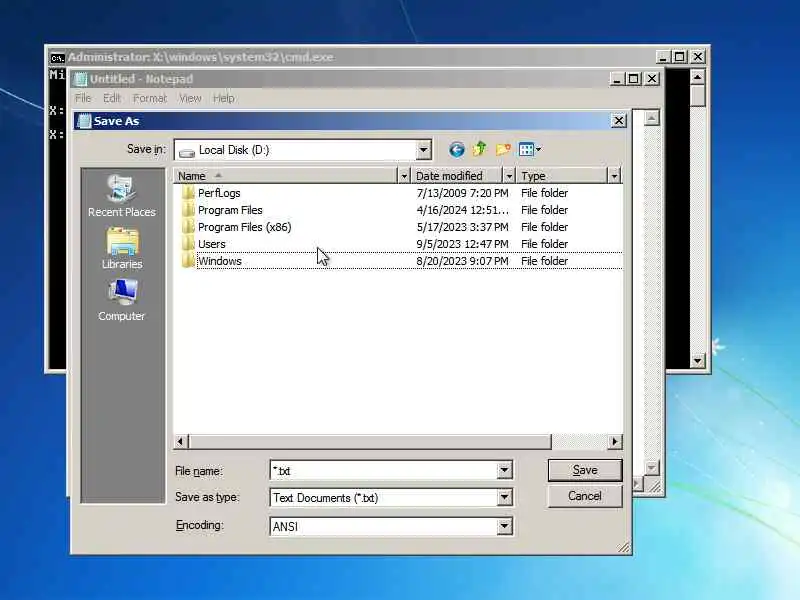Screen dimensions: 800x600
Task: Create a new folder with the toolbar icon
Action: click(x=503, y=149)
